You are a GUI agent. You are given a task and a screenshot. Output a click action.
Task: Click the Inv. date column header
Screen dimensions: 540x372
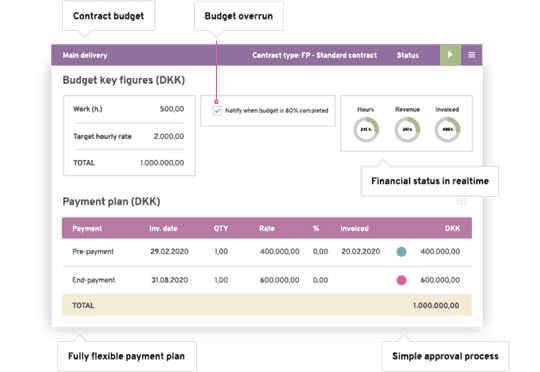click(163, 228)
